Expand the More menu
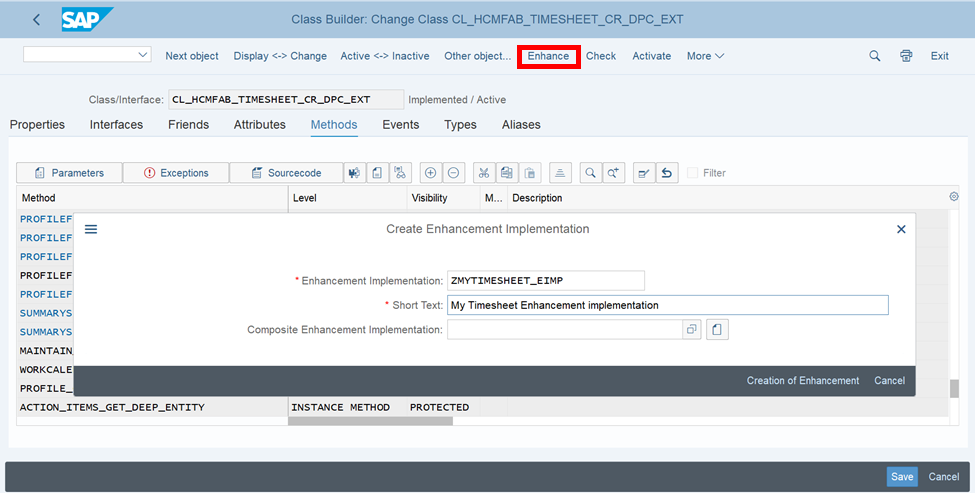This screenshot has height=493, width=975. click(x=705, y=56)
